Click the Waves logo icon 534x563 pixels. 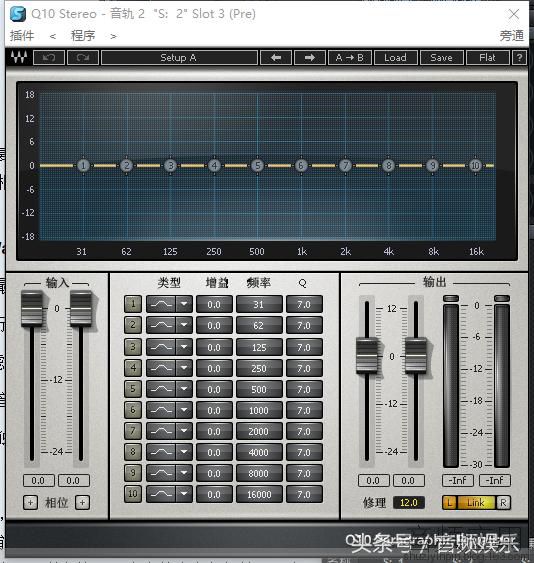coord(19,57)
